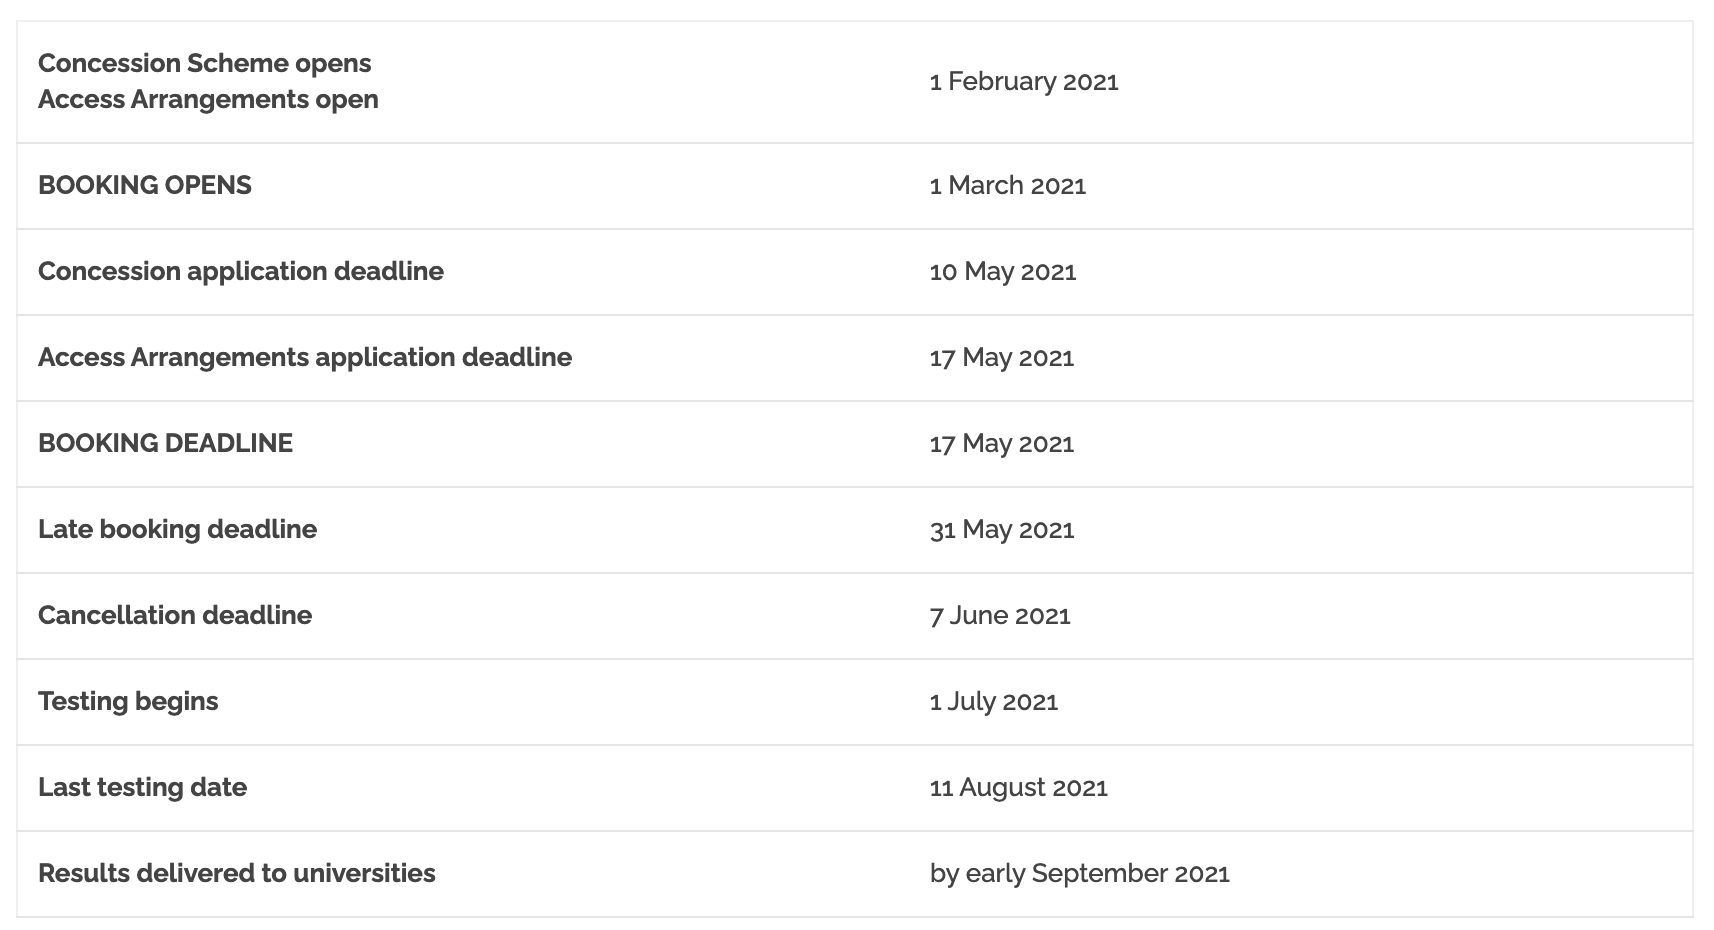Select the BOOKING DEADLINE '17 May 2021' date
Image resolution: width=1714 pixels, height=930 pixels.
(x=1001, y=443)
